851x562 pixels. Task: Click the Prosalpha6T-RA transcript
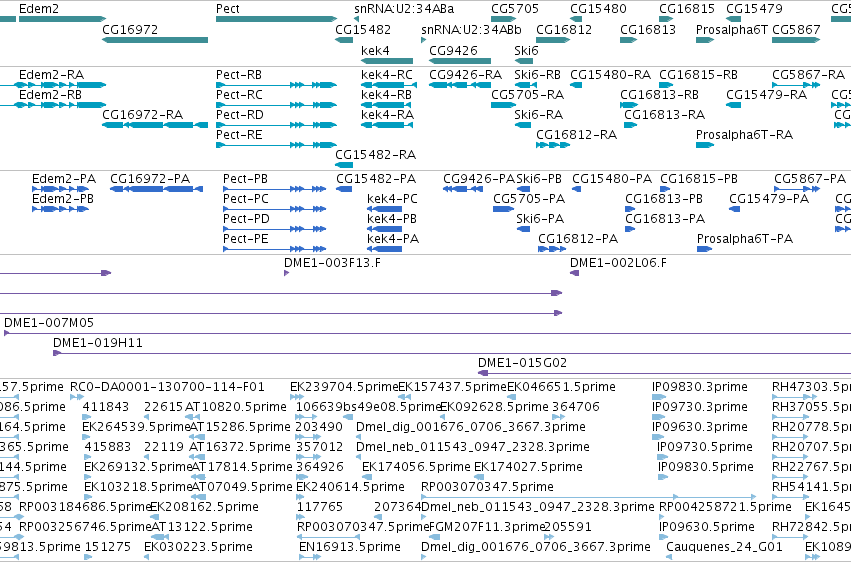coord(705,145)
